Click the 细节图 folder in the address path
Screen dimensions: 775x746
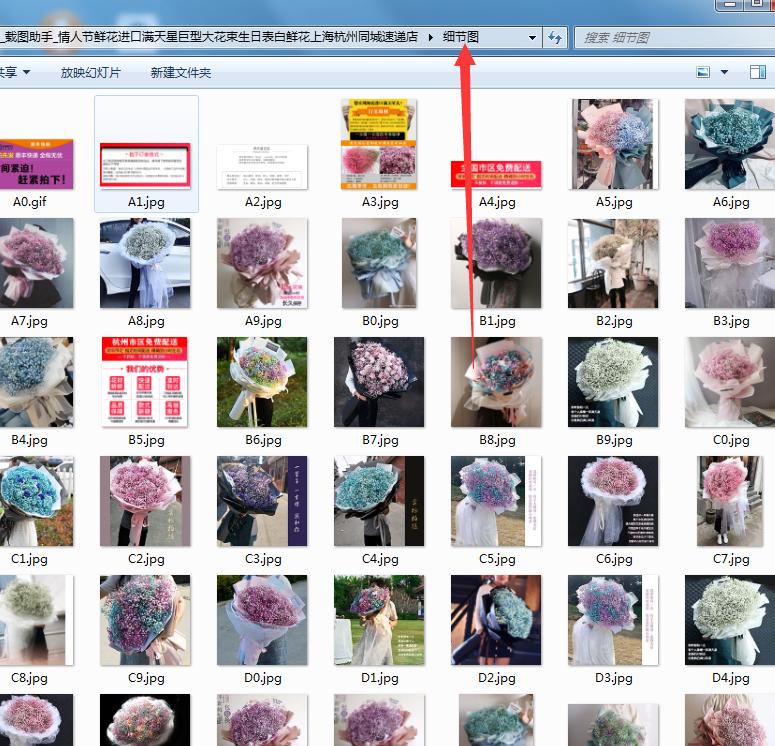pyautogui.click(x=460, y=37)
